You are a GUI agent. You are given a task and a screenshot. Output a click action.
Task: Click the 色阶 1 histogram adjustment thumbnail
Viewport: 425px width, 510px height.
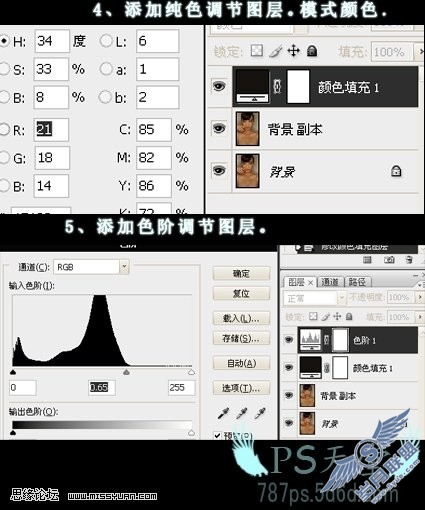(310, 340)
